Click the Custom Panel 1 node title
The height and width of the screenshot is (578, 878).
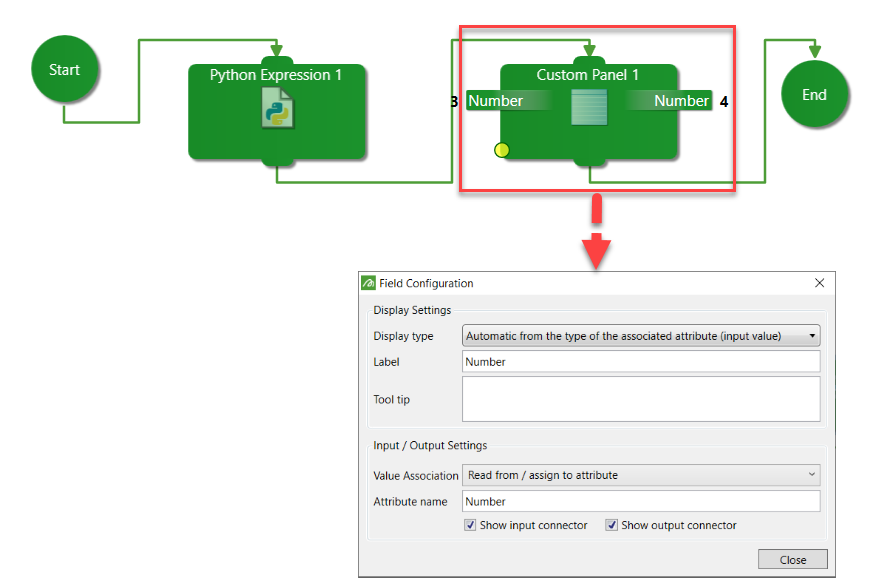coord(587,75)
